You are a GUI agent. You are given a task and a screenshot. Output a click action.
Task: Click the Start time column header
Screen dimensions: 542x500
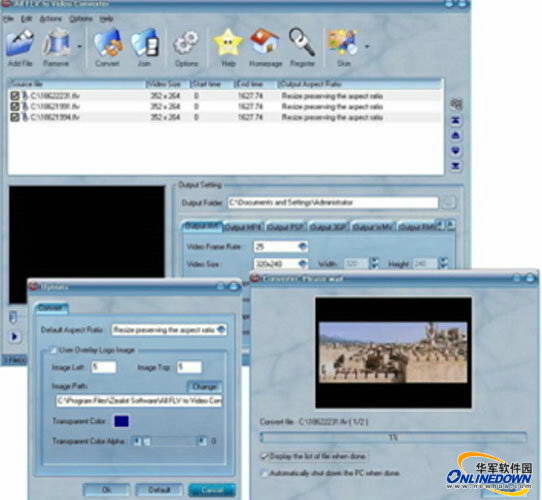(212, 84)
